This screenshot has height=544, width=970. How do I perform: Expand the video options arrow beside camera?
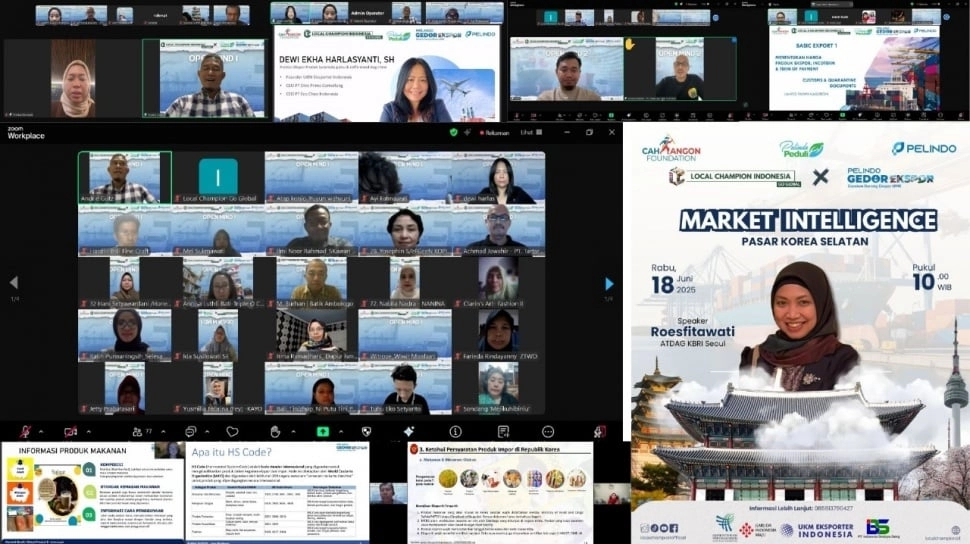pyautogui.click(x=90, y=431)
